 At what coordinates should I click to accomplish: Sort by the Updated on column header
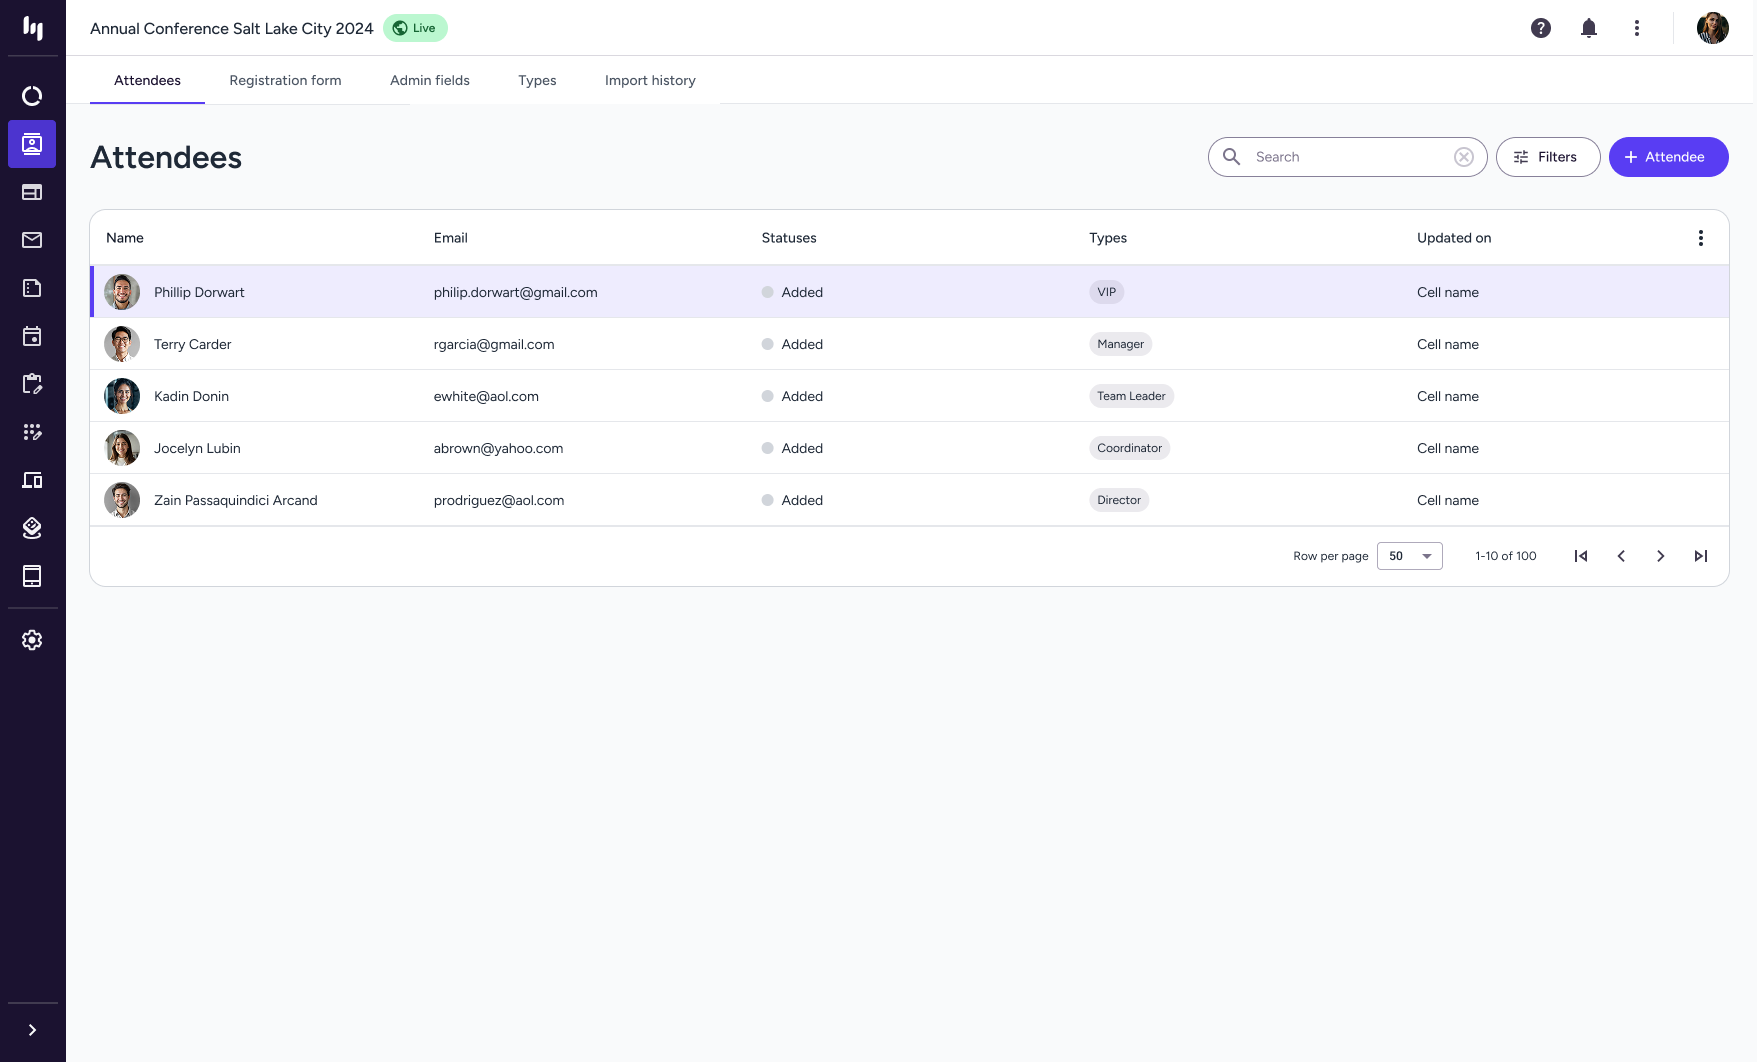1454,238
